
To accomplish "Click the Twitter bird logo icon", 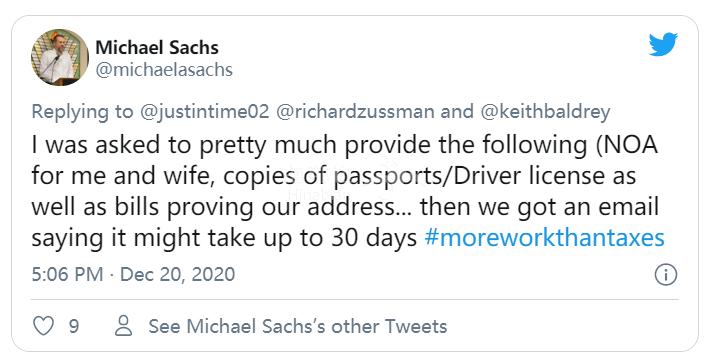I will pos(663,44).
